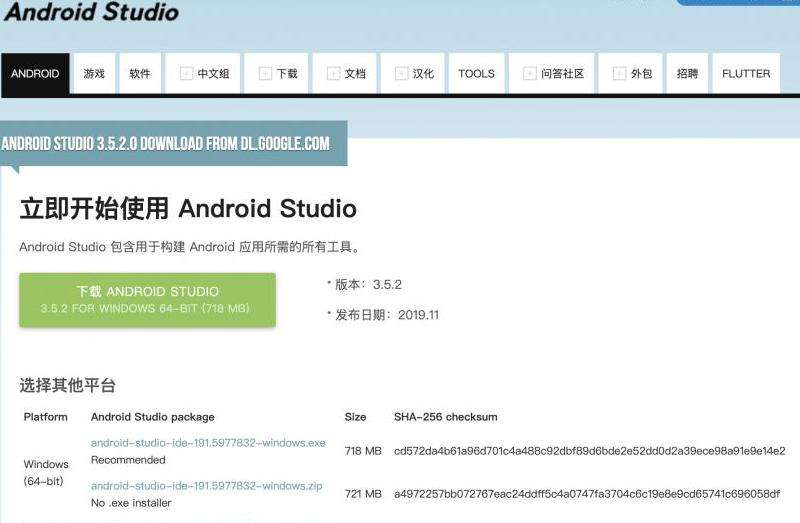Click the Android Studio 3.5.2.0 download banner heading
The image size is (800, 523).
pyautogui.click(x=166, y=143)
